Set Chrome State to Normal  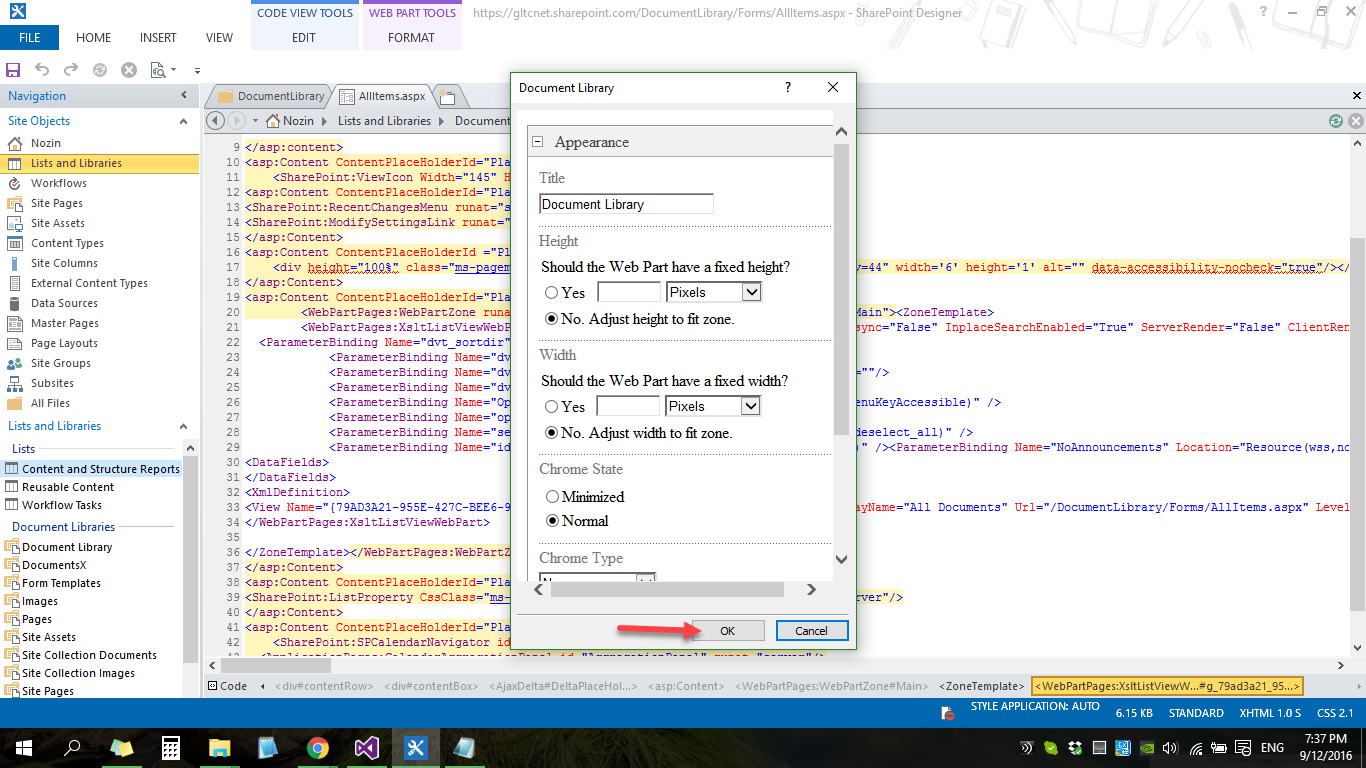coord(551,521)
